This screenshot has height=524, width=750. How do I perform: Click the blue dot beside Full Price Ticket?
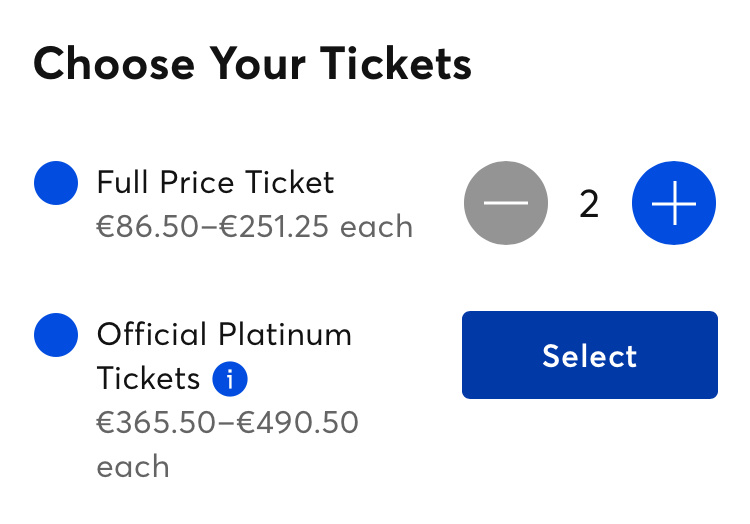tap(56, 183)
